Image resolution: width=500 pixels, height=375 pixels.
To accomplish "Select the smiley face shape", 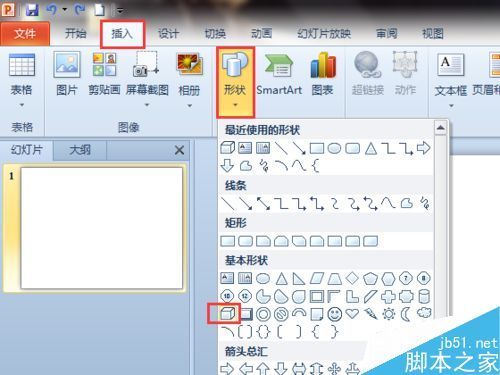I will [335, 314].
